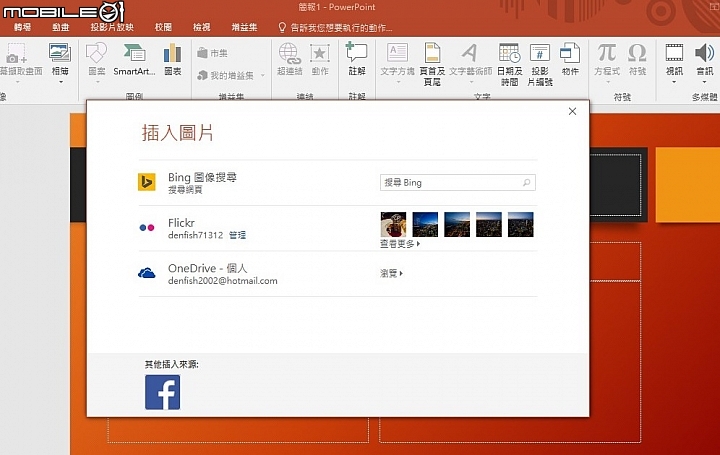720x455 pixels.
Task: Click the Chart (圖表) icon
Action: [173, 53]
